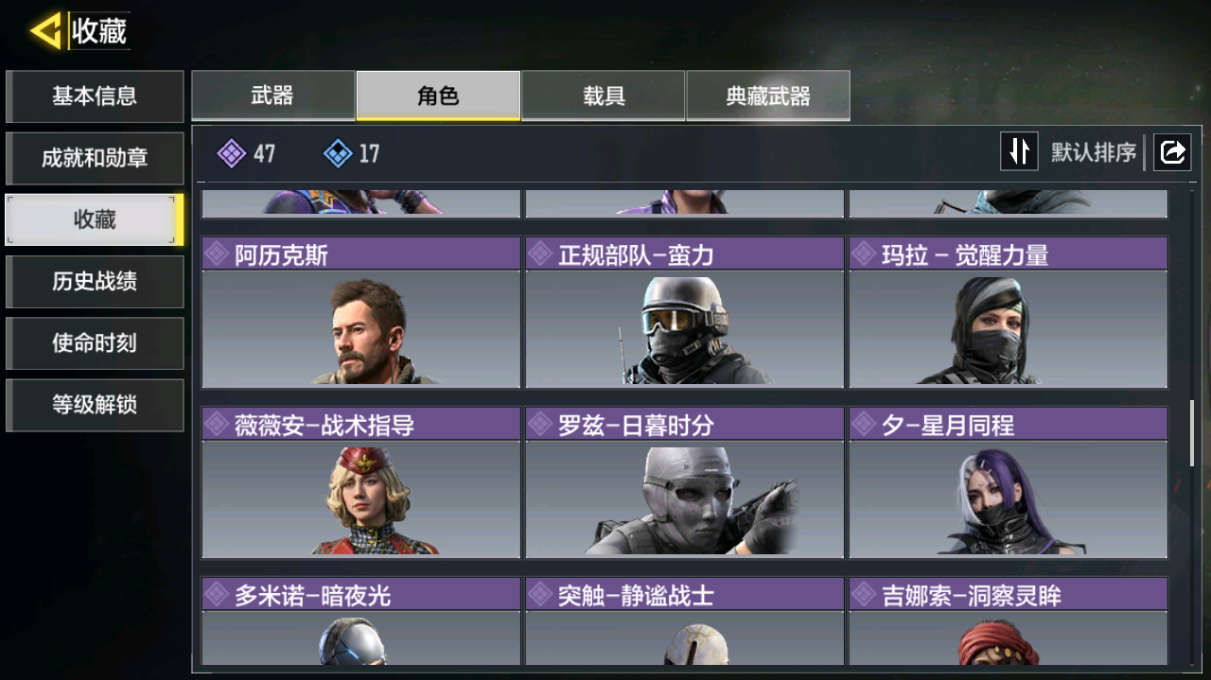Click the share export icon
The width and height of the screenshot is (1211, 680).
[1172, 152]
